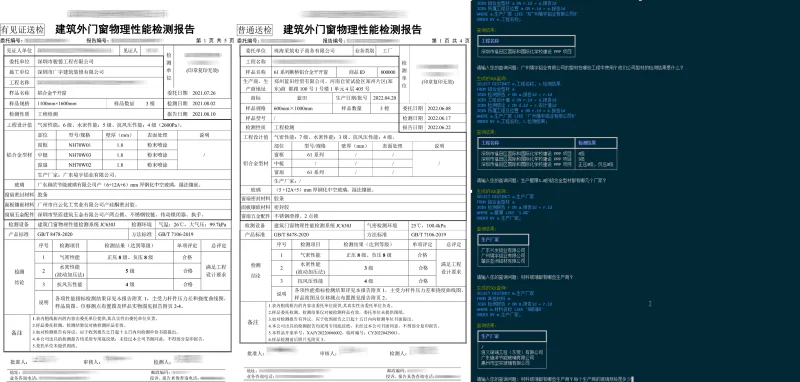Select profile model NH70W03
Viewport: 800px width, 382px height.
(80, 155)
